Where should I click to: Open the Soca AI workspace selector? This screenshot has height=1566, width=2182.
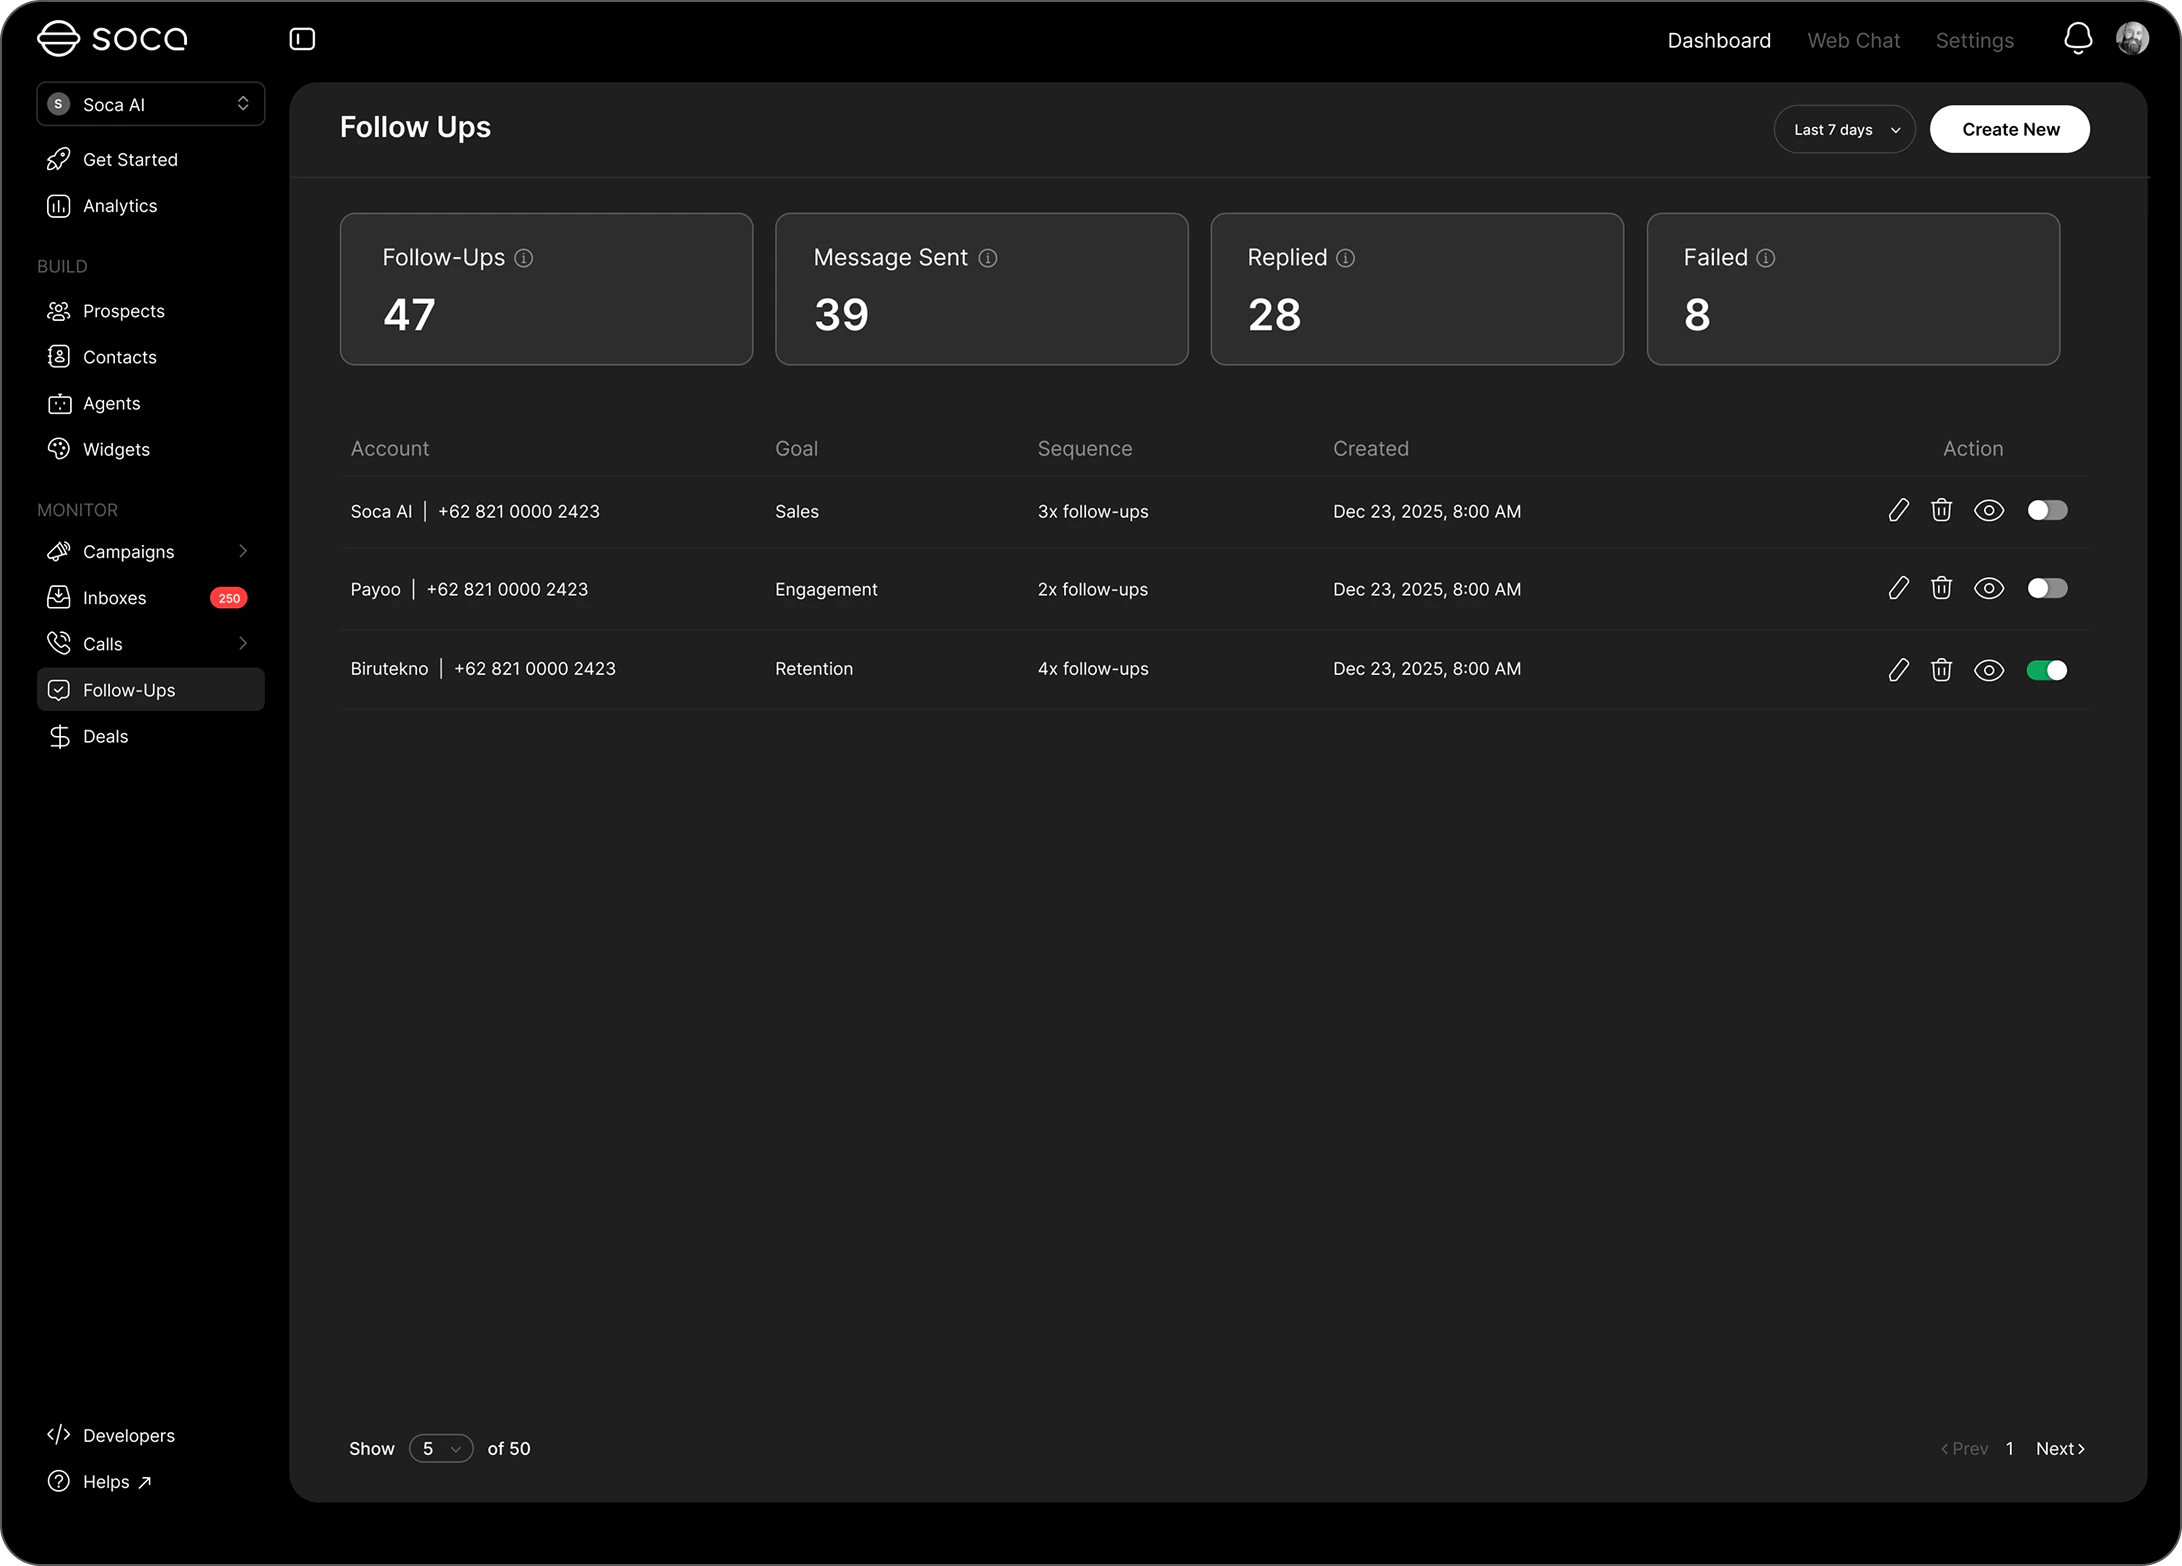pyautogui.click(x=151, y=104)
